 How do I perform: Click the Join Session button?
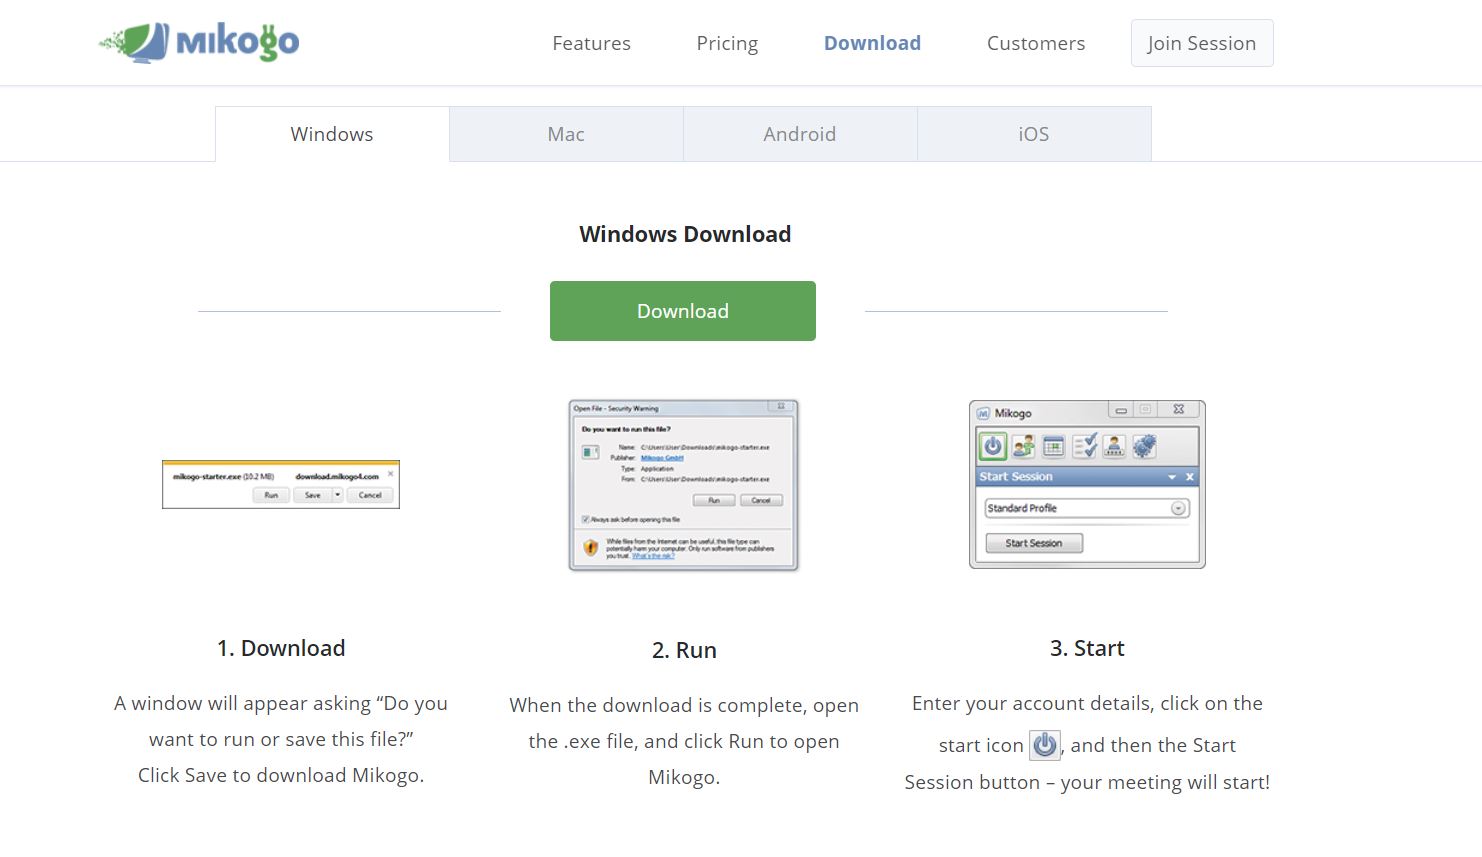point(1201,43)
